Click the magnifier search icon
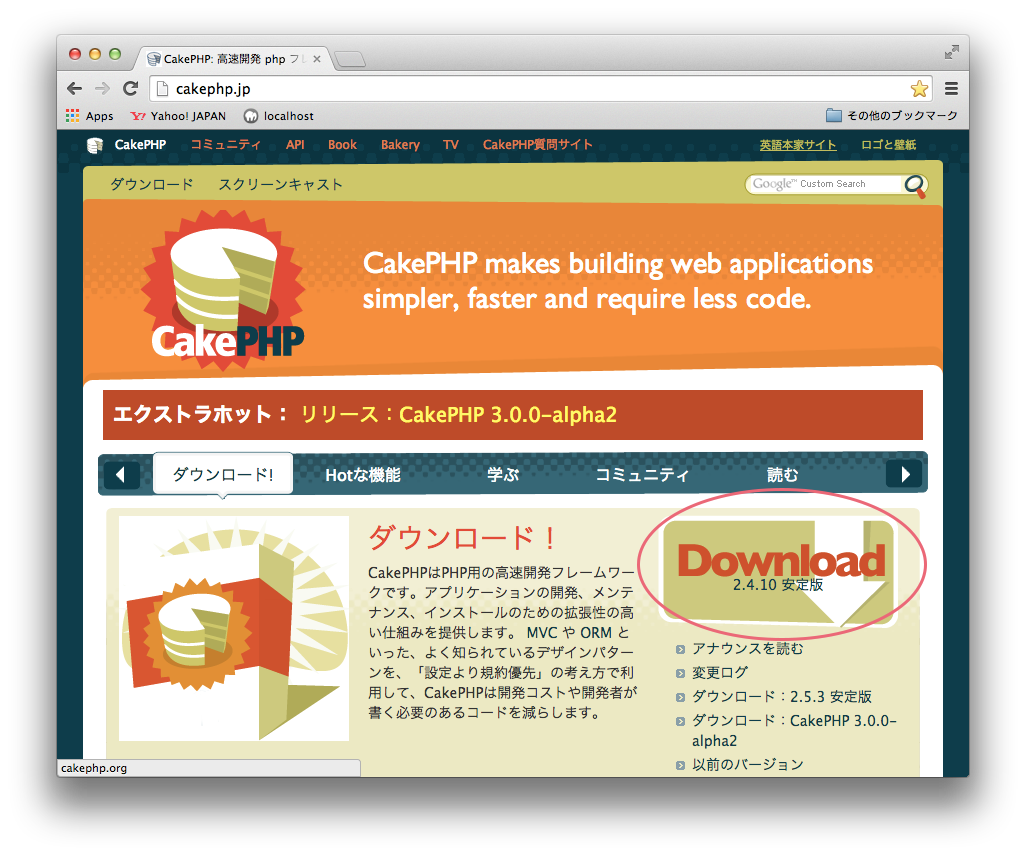This screenshot has height=856, width=1026. tap(915, 185)
